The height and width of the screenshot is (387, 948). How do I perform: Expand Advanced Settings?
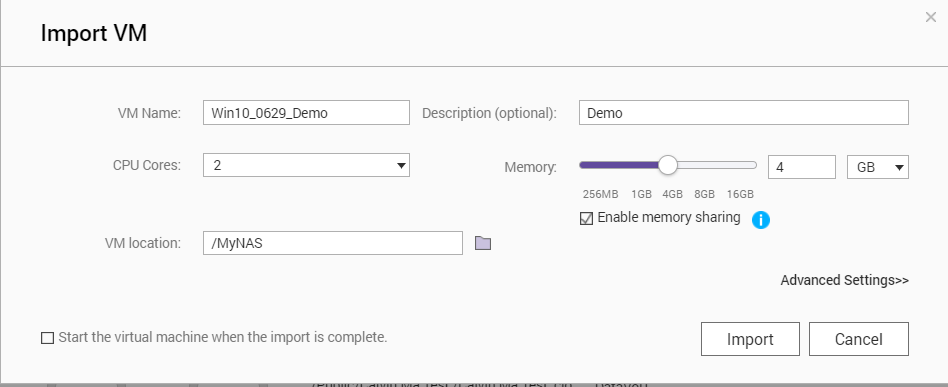click(x=844, y=281)
